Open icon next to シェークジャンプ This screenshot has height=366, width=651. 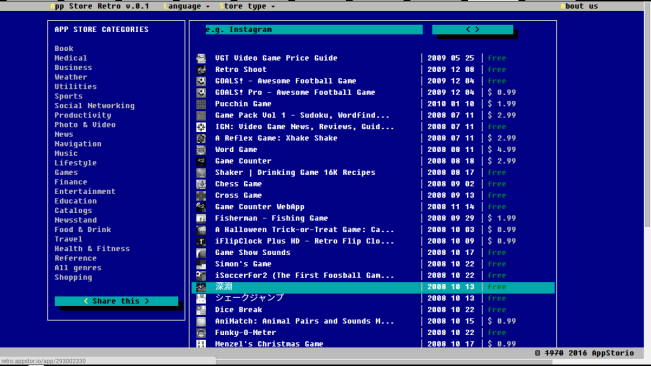201,298
